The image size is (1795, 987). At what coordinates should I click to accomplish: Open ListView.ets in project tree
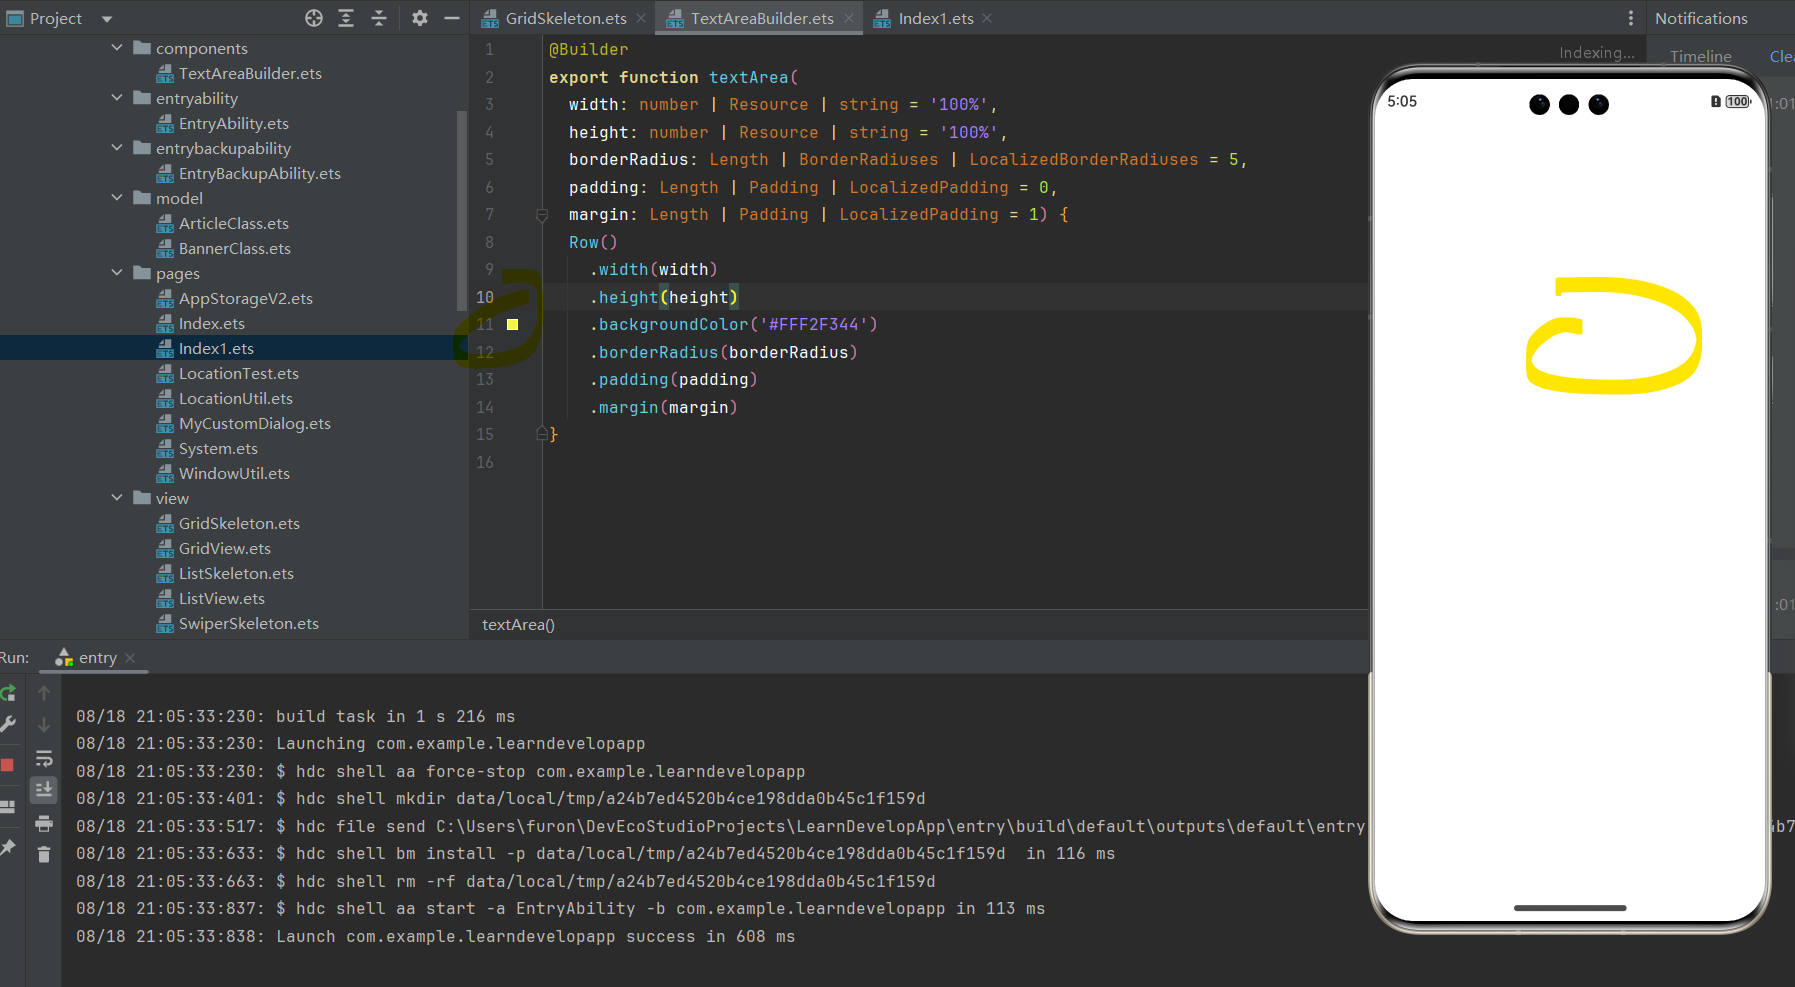(x=221, y=598)
